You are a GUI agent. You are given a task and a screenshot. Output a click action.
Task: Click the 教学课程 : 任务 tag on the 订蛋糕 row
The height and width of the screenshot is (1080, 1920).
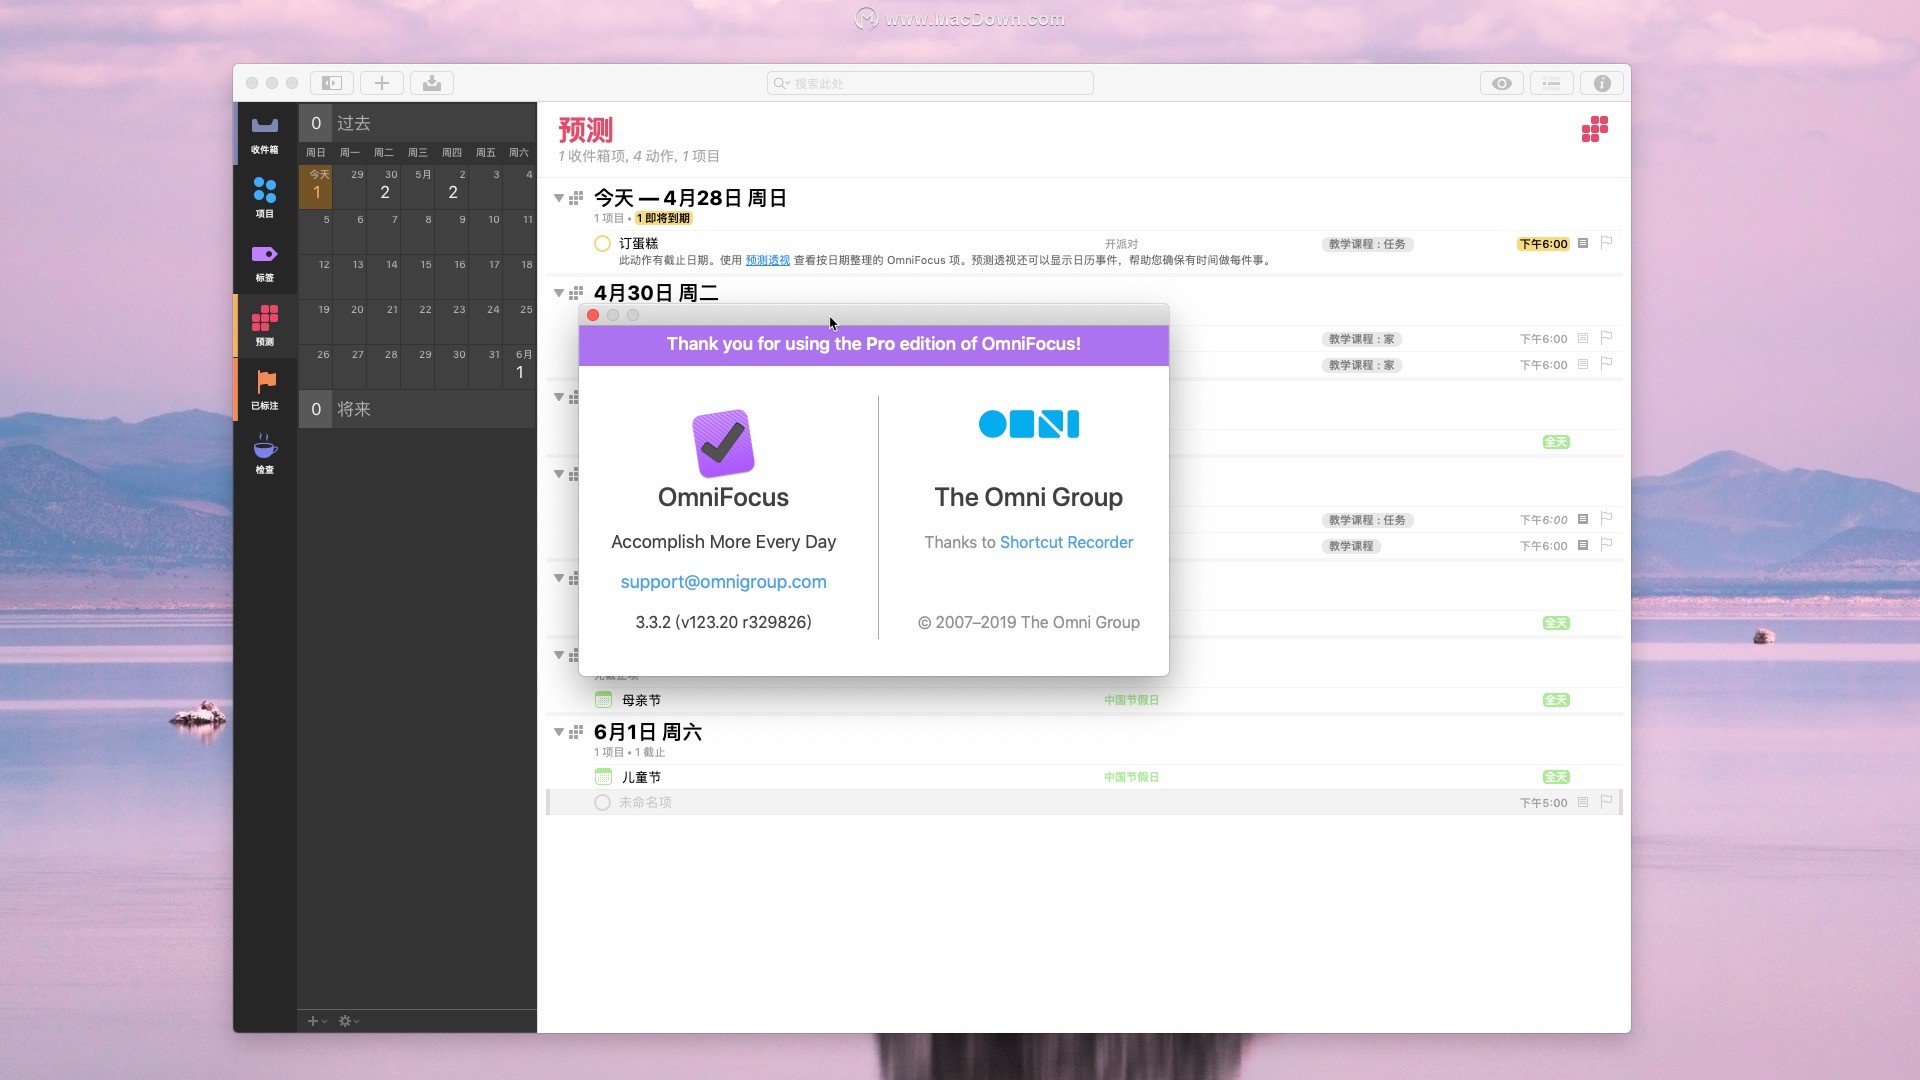tap(1367, 244)
